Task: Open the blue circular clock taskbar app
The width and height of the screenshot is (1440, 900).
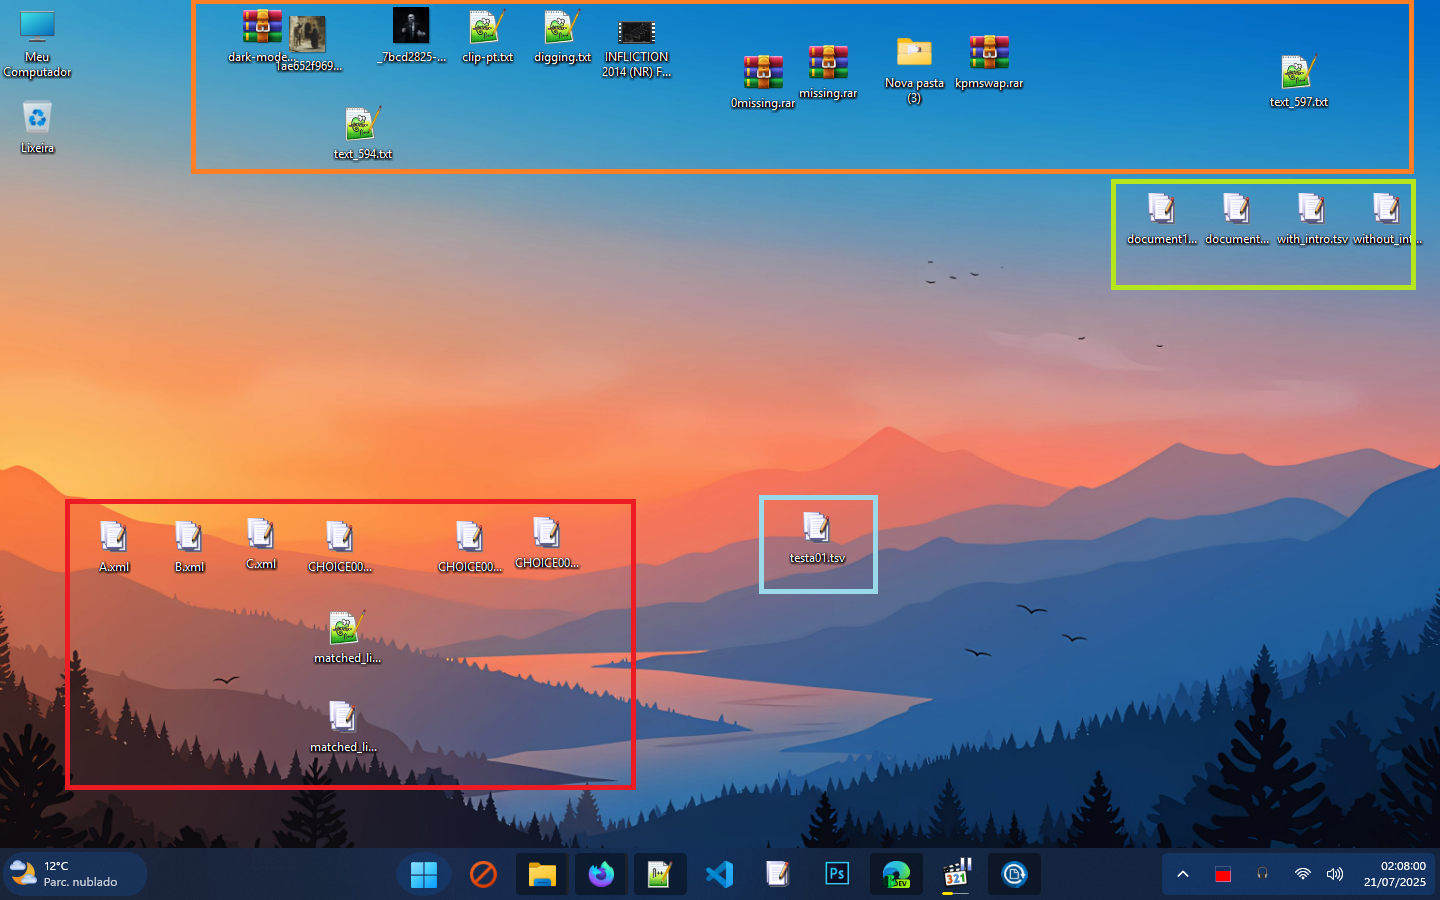Action: pyautogui.click(x=1014, y=874)
